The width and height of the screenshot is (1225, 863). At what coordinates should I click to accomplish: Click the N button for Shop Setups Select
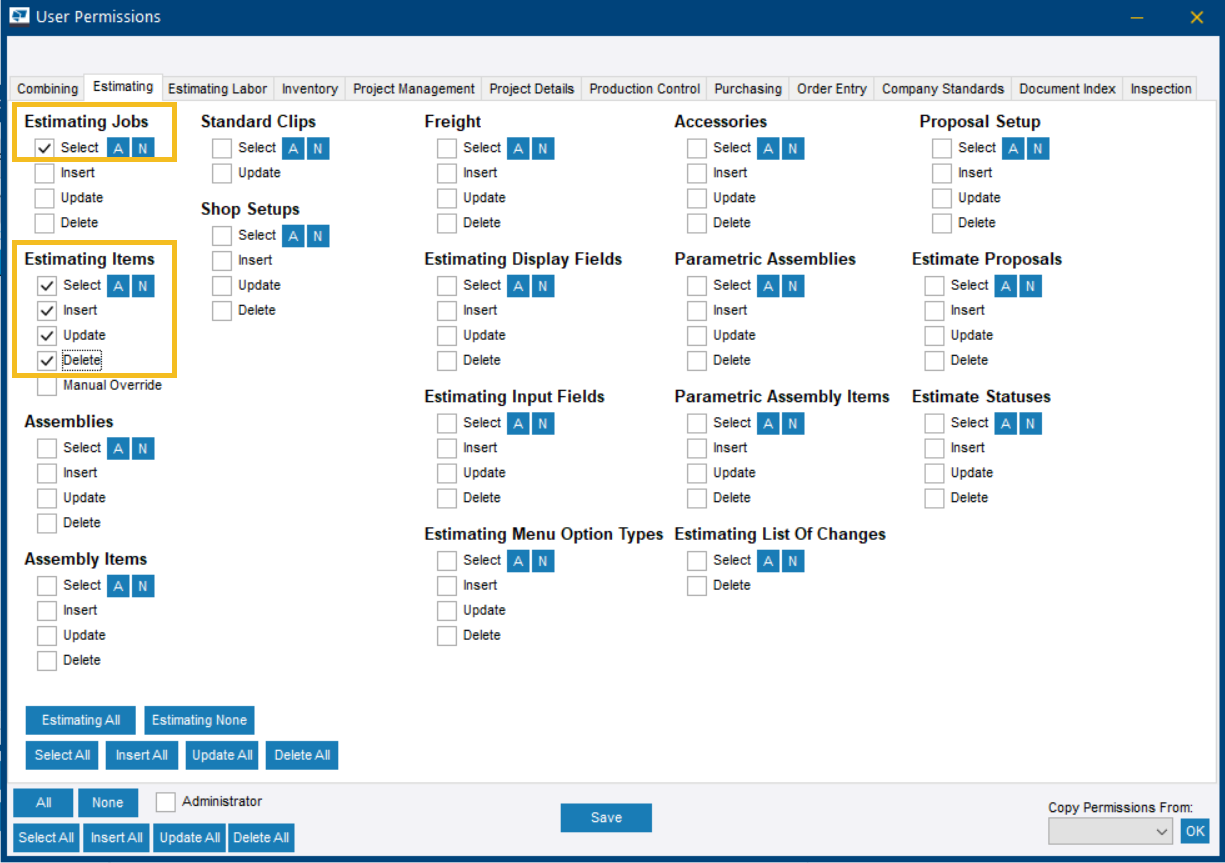tap(318, 236)
